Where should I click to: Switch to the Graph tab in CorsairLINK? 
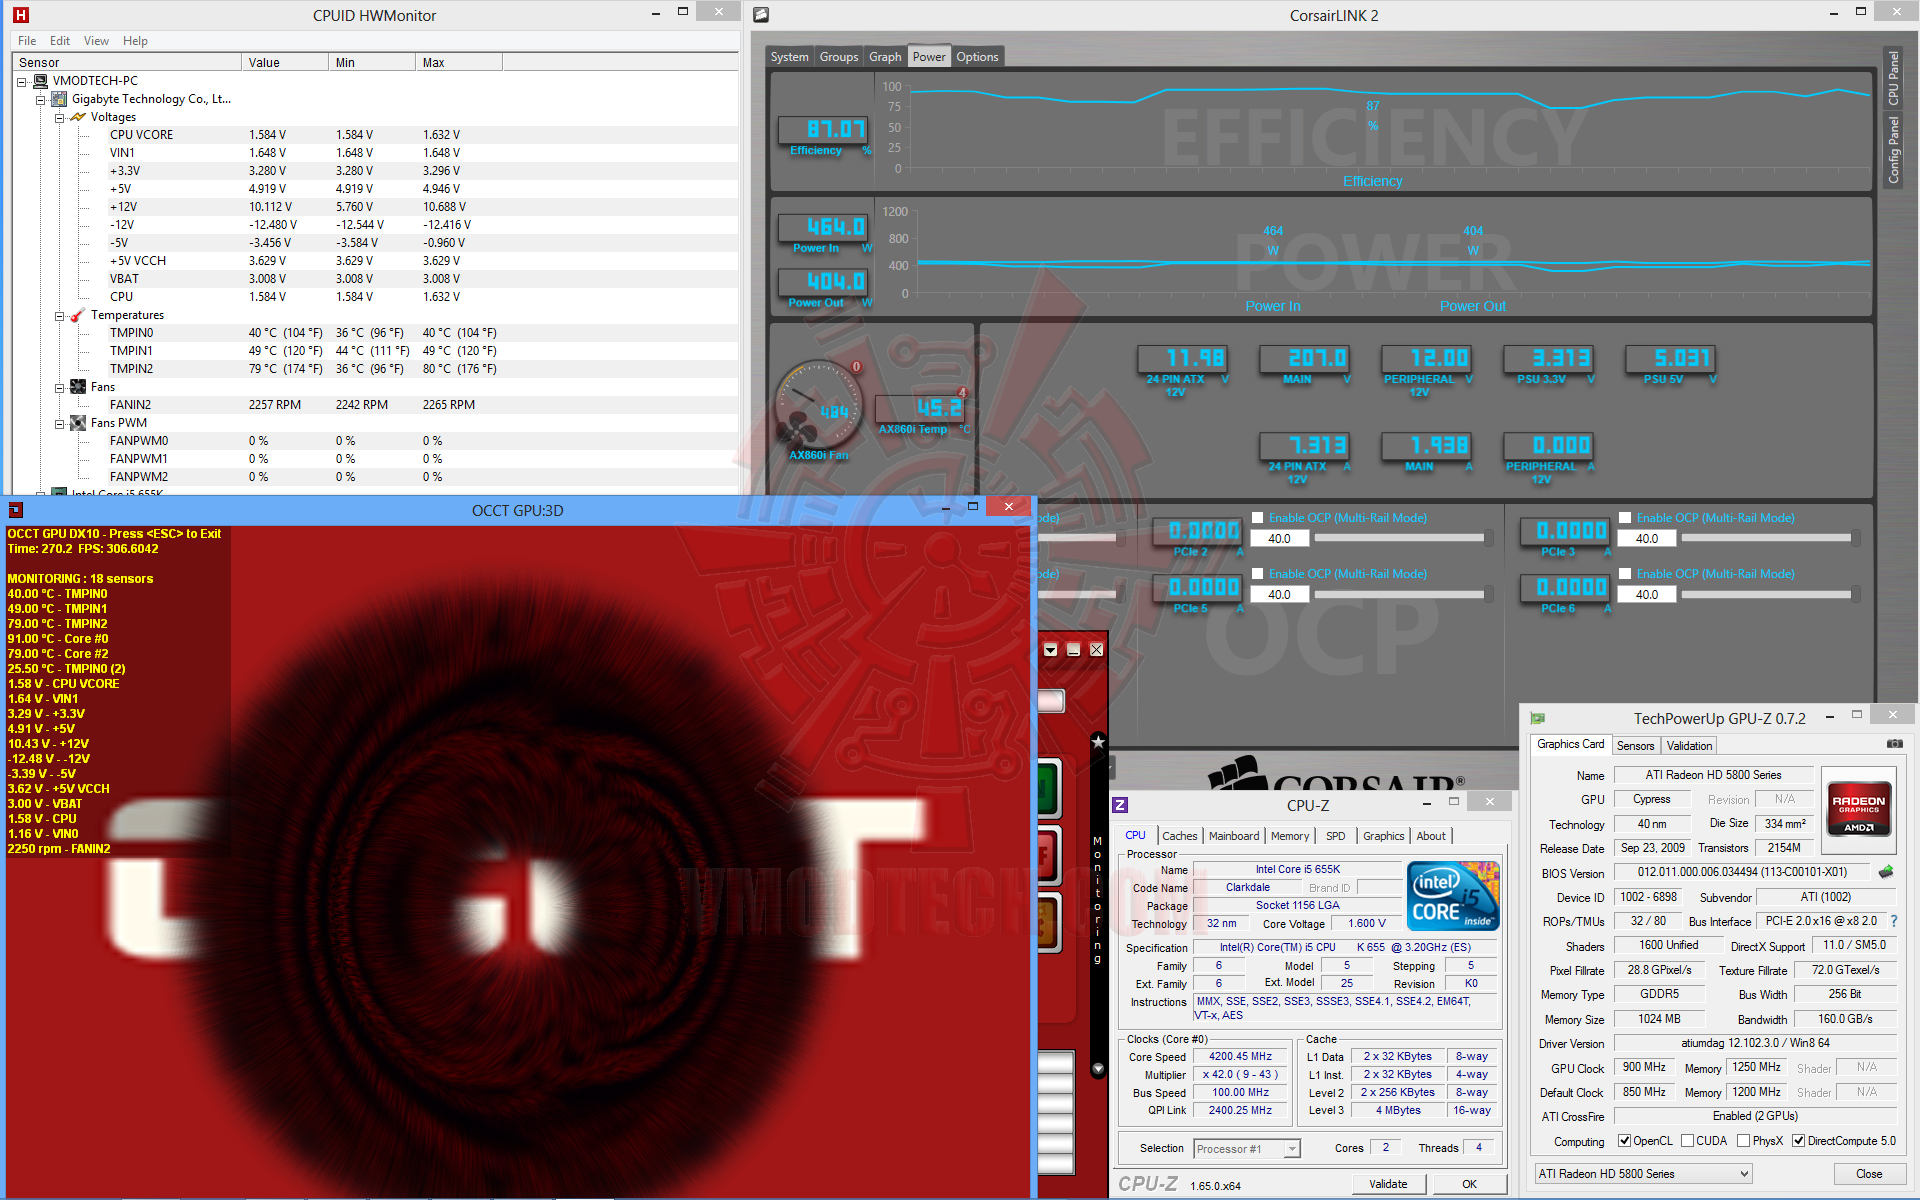[x=884, y=57]
